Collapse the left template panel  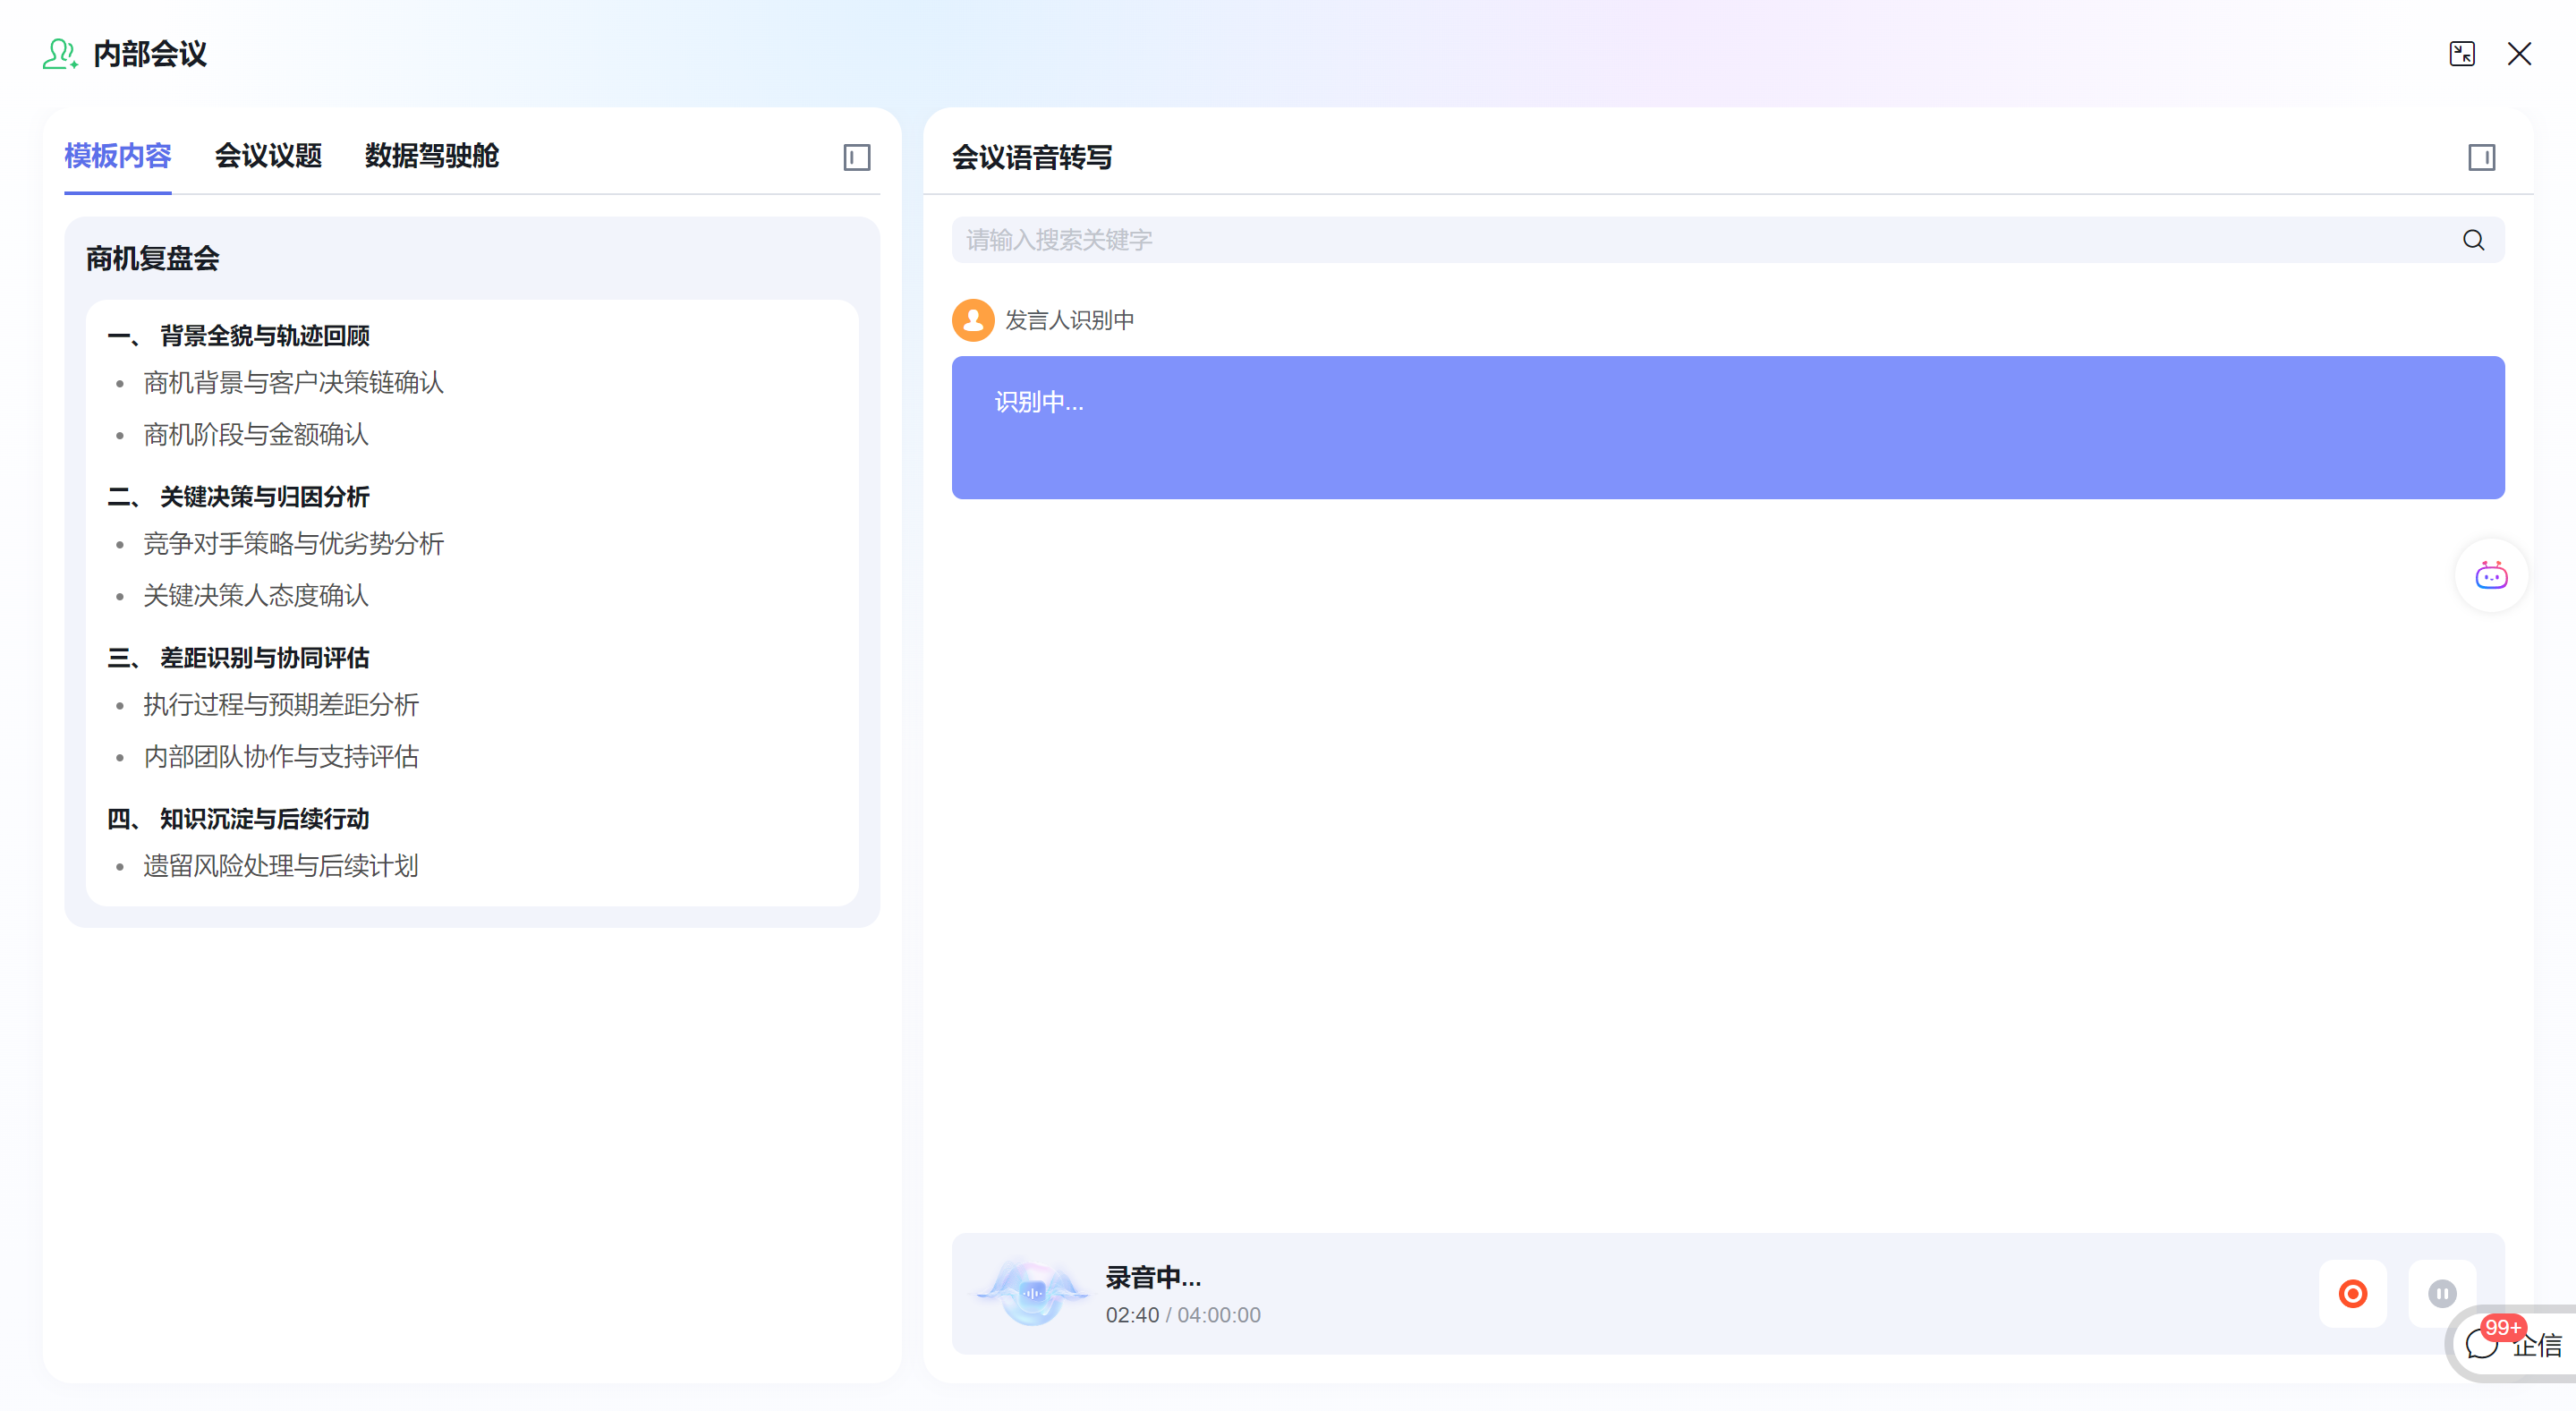(x=856, y=157)
